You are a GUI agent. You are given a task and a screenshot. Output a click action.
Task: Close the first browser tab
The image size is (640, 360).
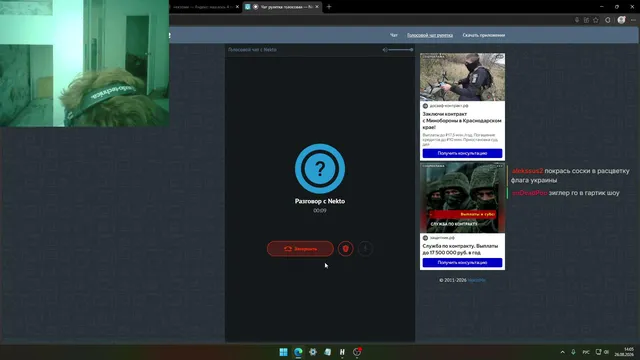coord(237,7)
